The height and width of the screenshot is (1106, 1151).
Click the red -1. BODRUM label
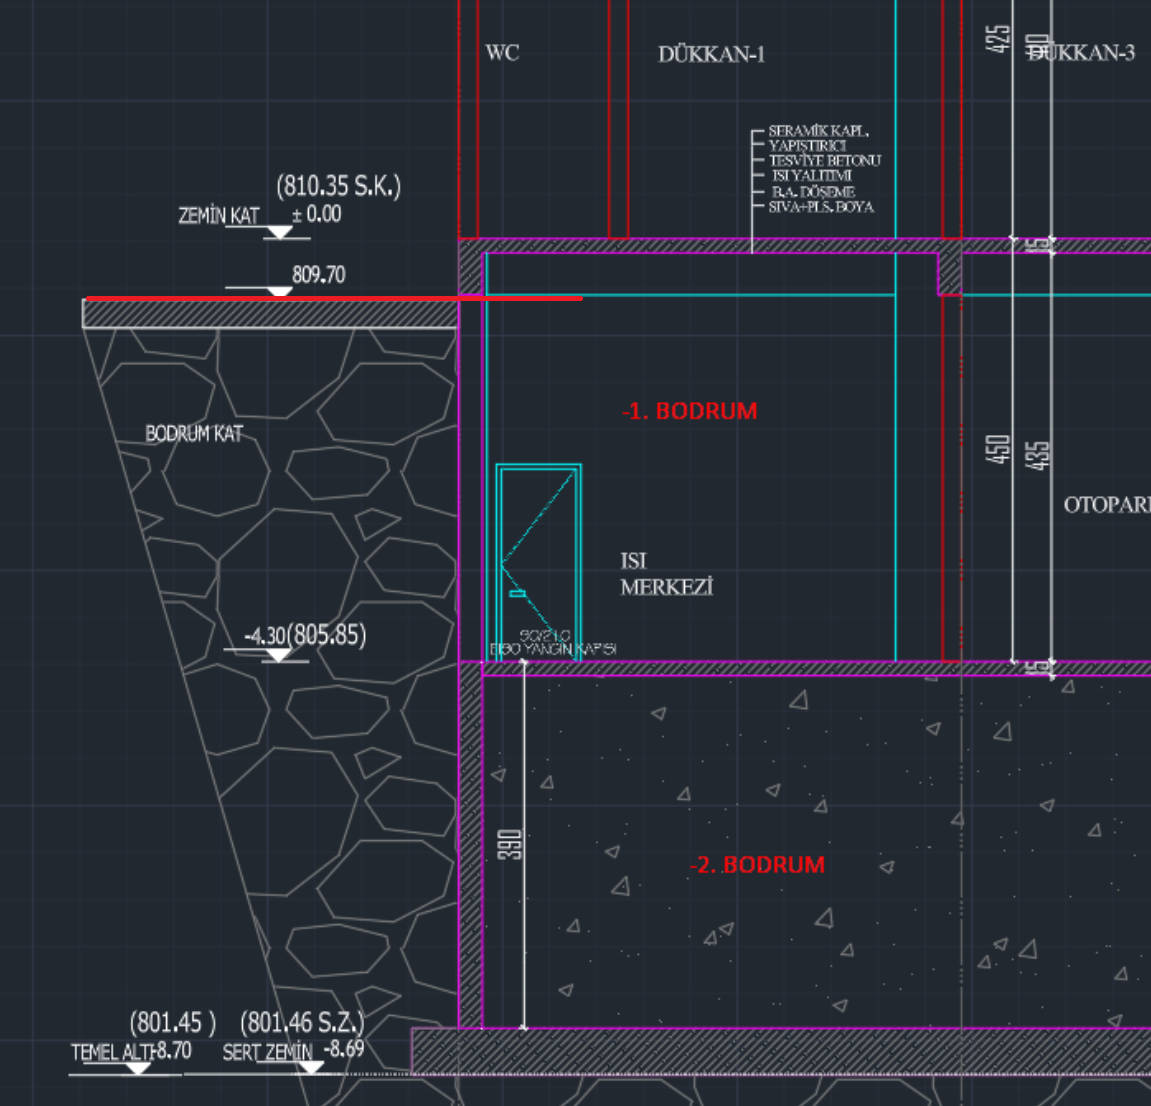click(x=689, y=411)
